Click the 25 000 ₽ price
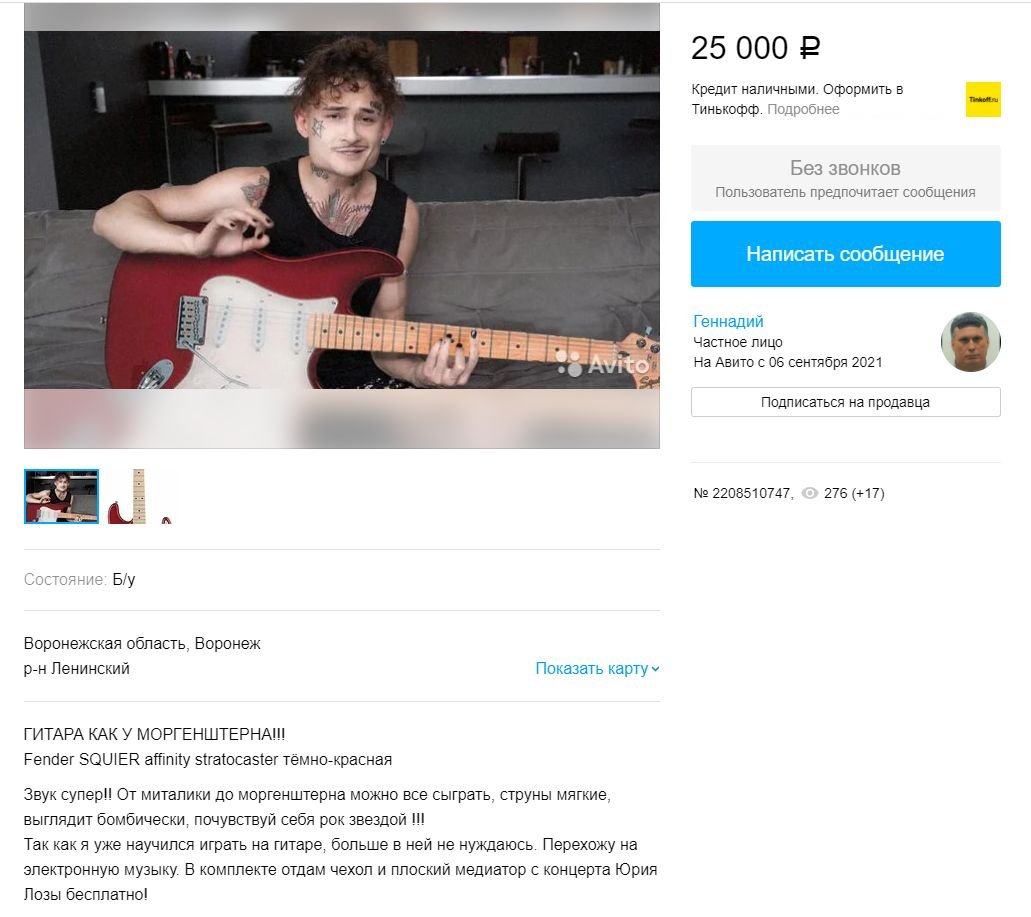The height and width of the screenshot is (917, 1031). tap(755, 48)
